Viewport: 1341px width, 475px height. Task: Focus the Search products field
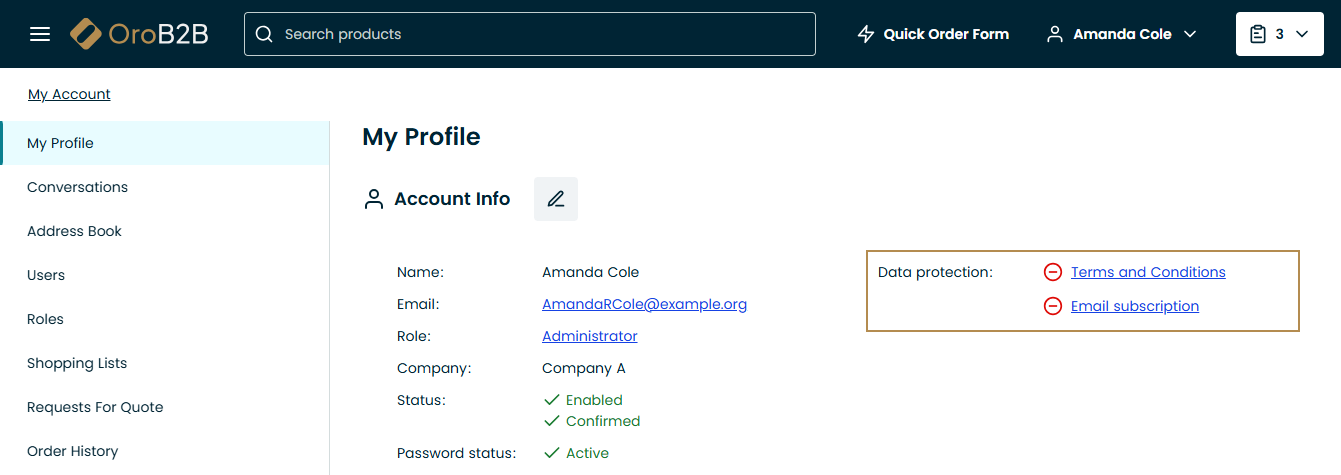coord(540,34)
